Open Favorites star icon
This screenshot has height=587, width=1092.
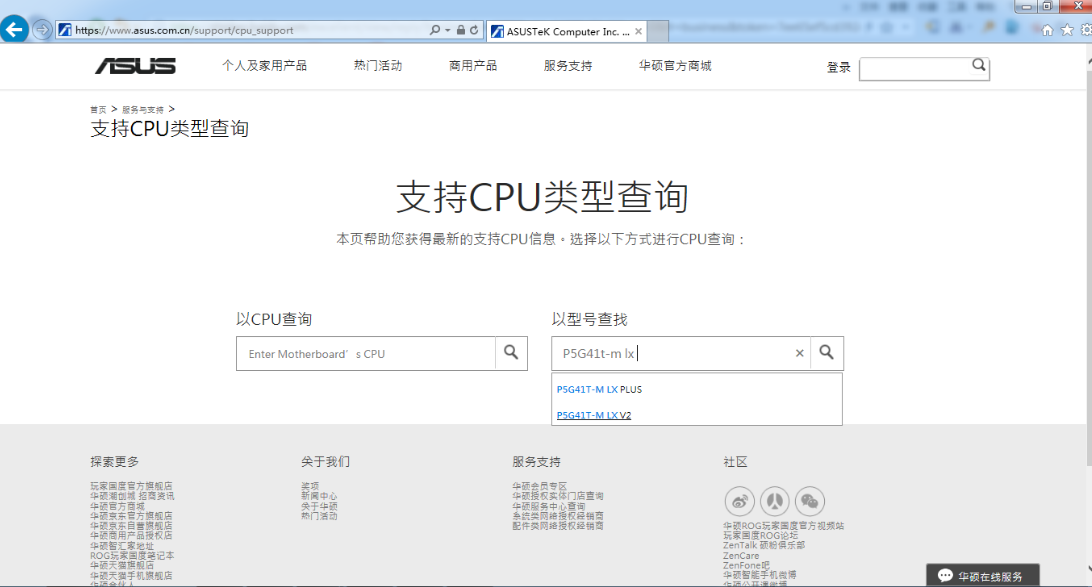tap(1067, 30)
